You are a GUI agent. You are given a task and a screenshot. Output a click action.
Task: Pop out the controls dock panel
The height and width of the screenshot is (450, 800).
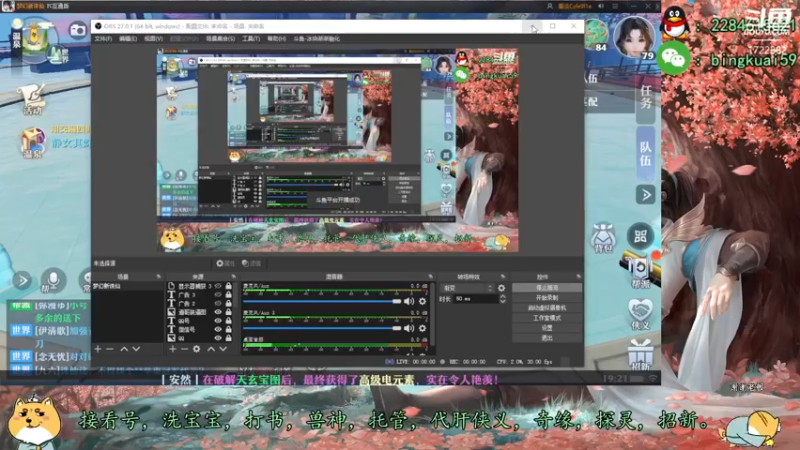tap(578, 277)
